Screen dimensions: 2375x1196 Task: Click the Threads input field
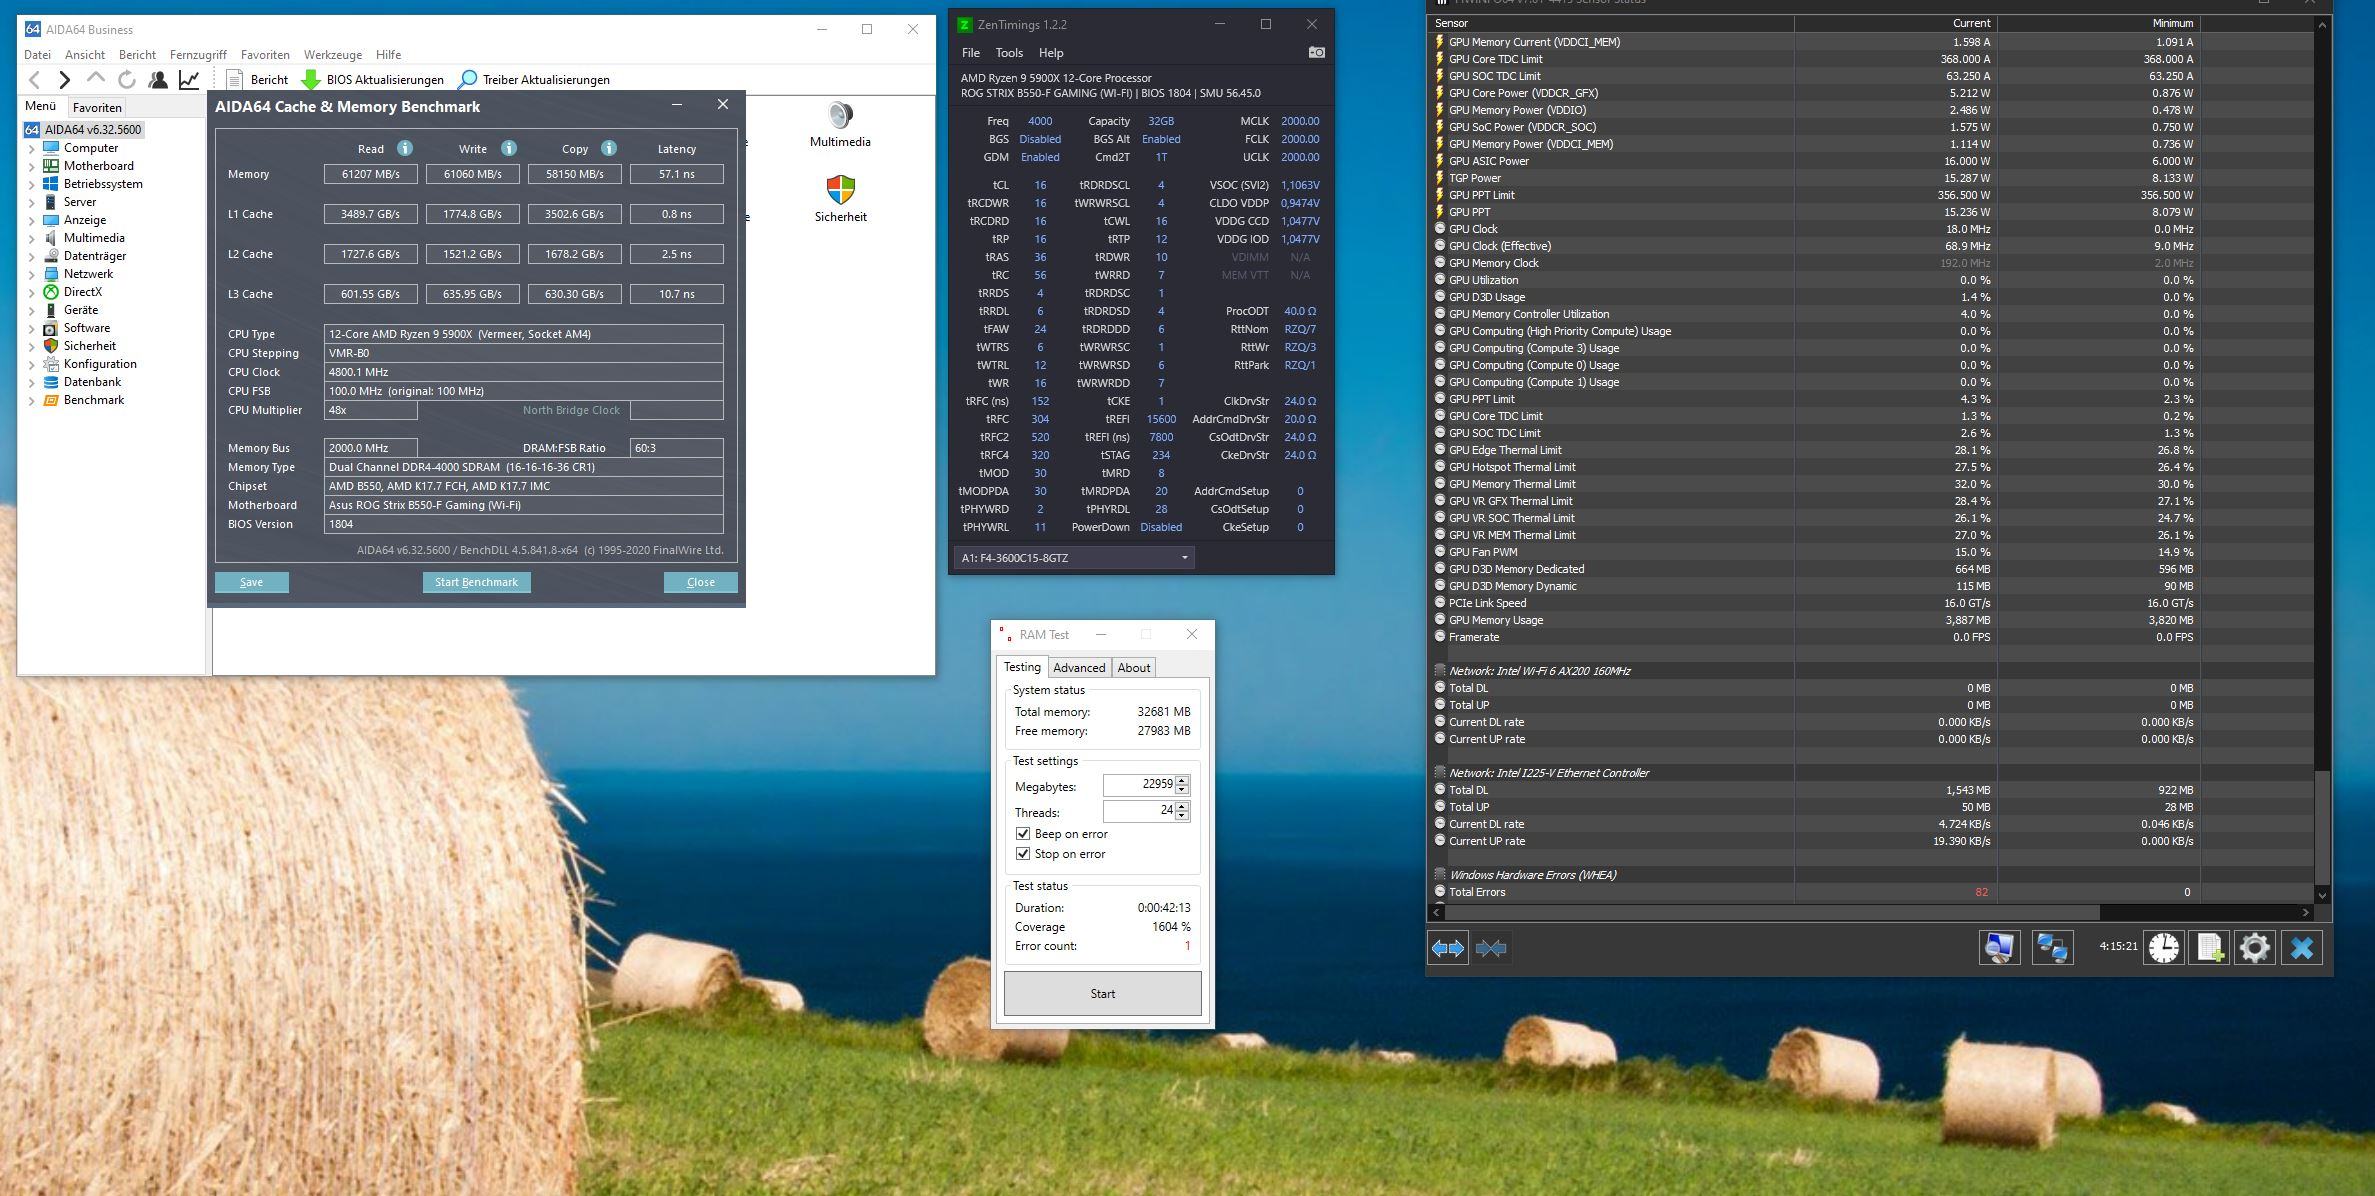point(1139,811)
